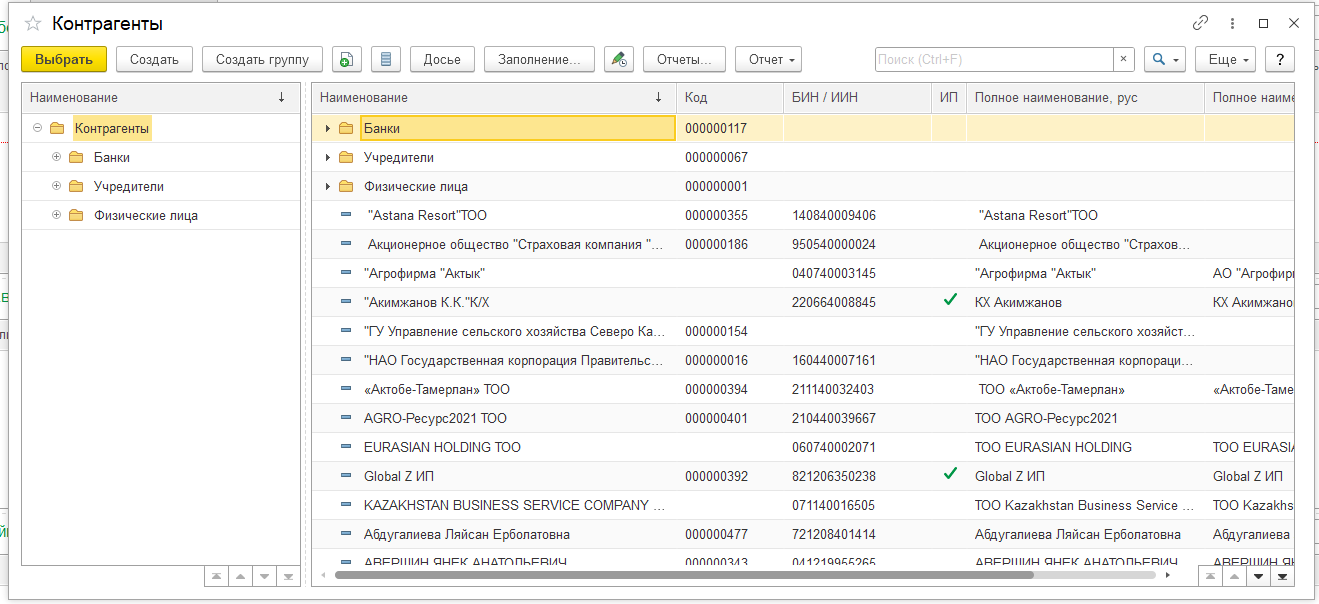Jump to list start in right panel

pyautogui.click(x=1210, y=576)
